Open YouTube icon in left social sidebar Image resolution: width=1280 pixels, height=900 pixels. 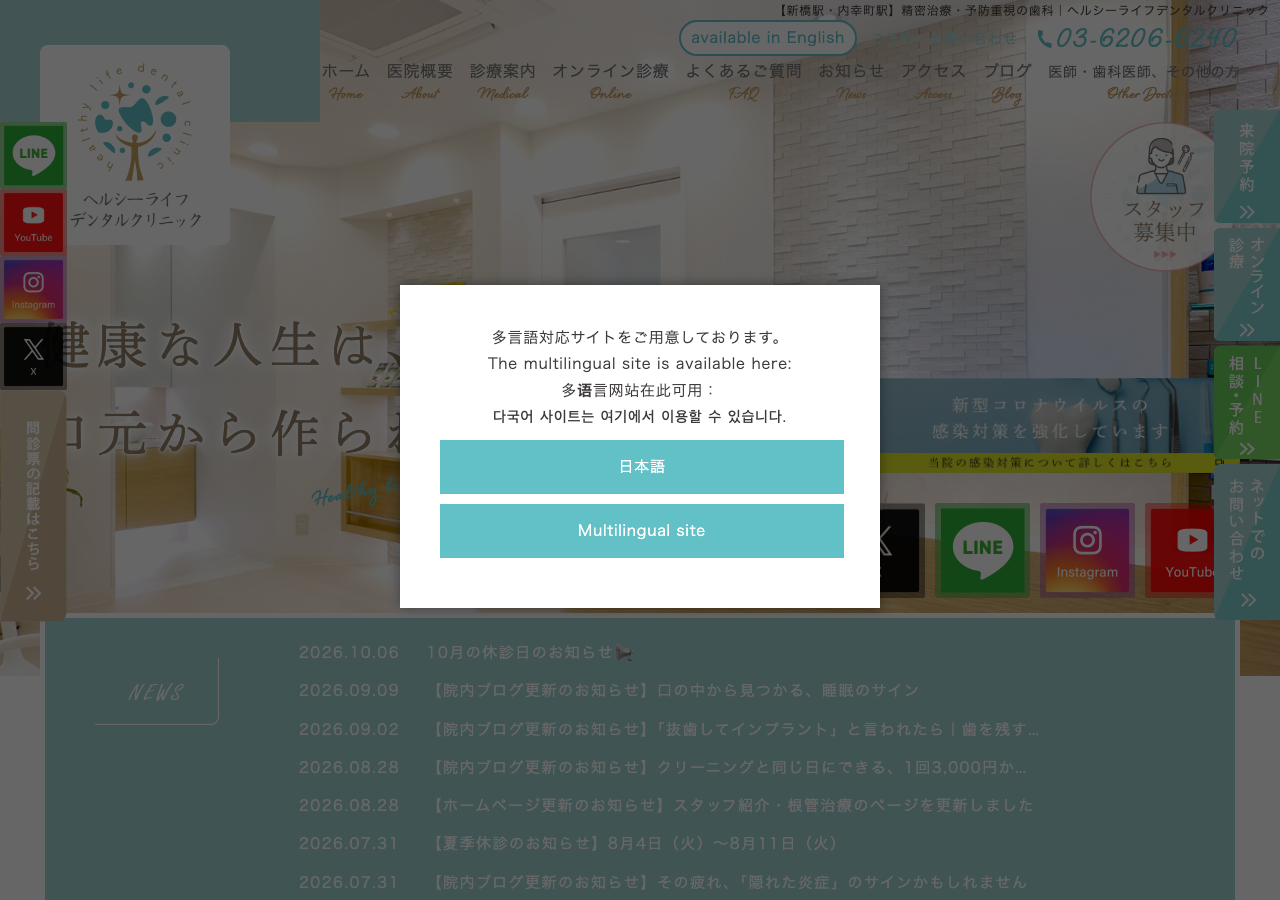[33, 222]
